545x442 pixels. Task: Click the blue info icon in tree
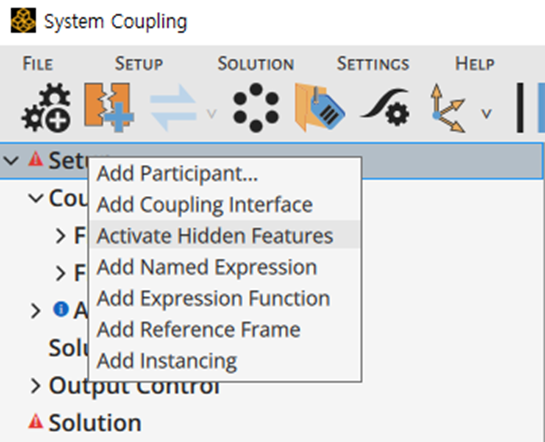pos(61,309)
